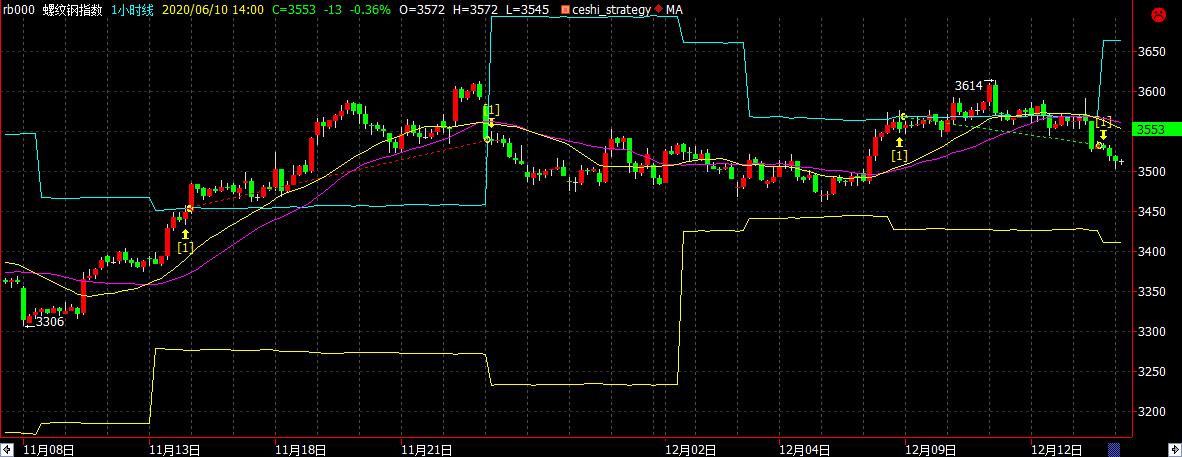
Task: Click the 12月02日 date label
Action: coord(691,450)
